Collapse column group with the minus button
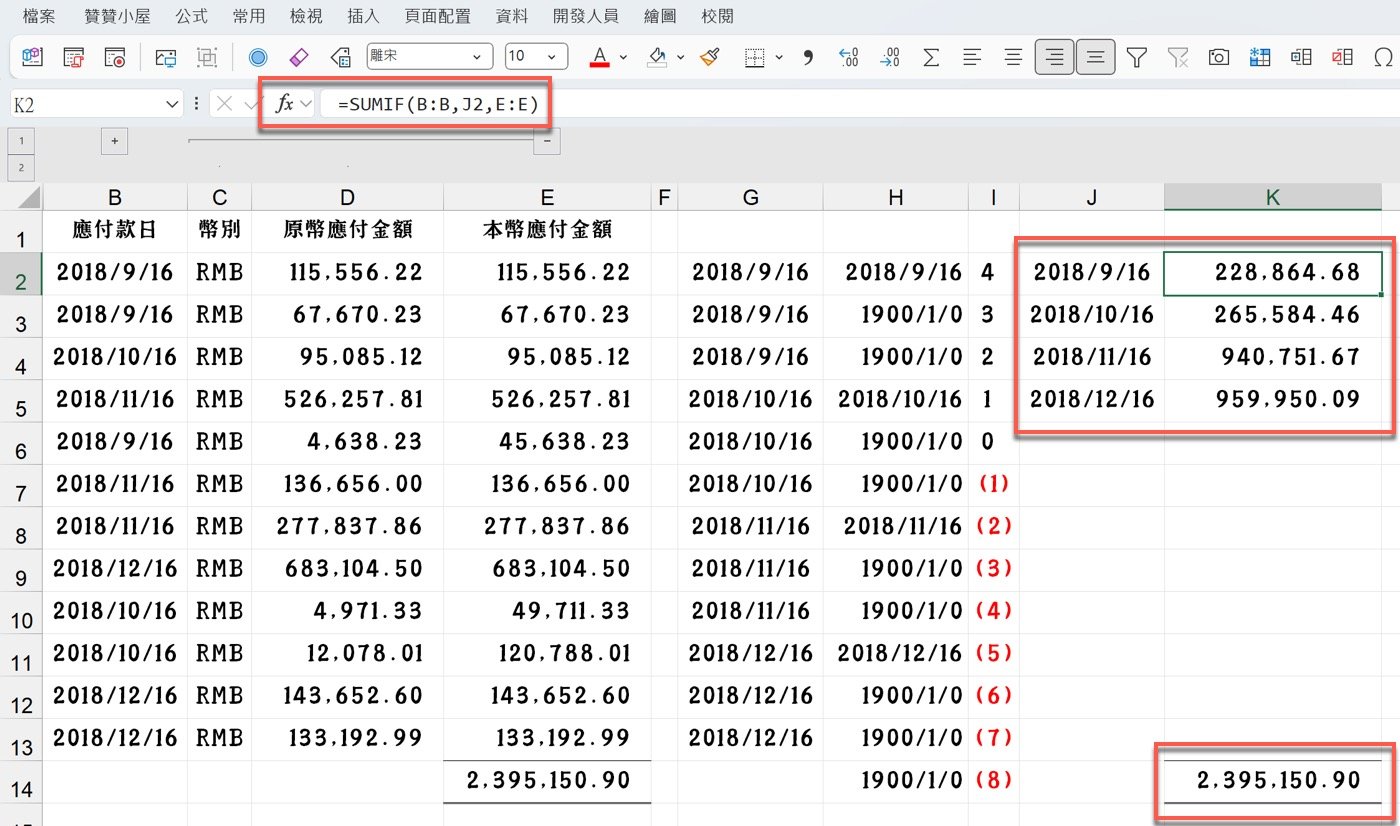The image size is (1400, 826). click(x=547, y=142)
